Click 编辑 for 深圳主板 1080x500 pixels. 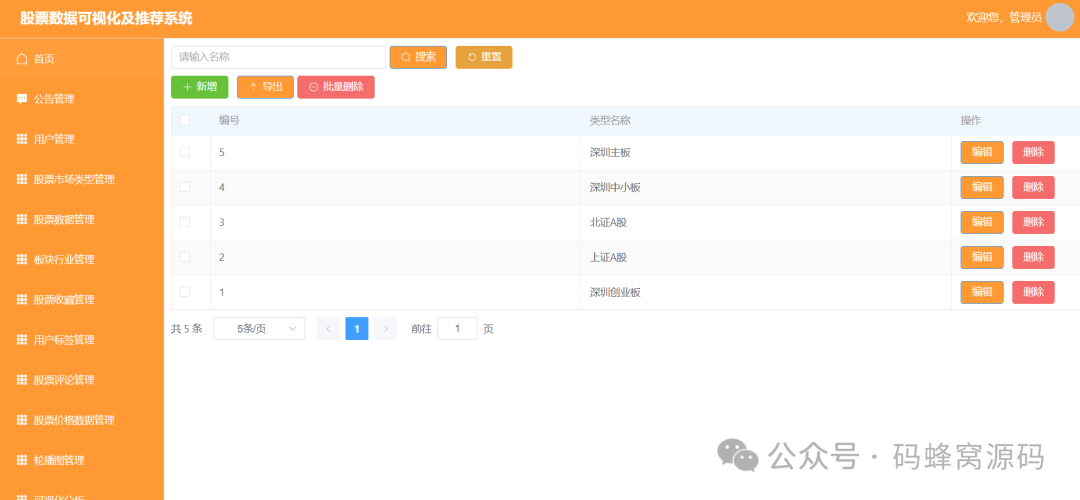click(982, 152)
